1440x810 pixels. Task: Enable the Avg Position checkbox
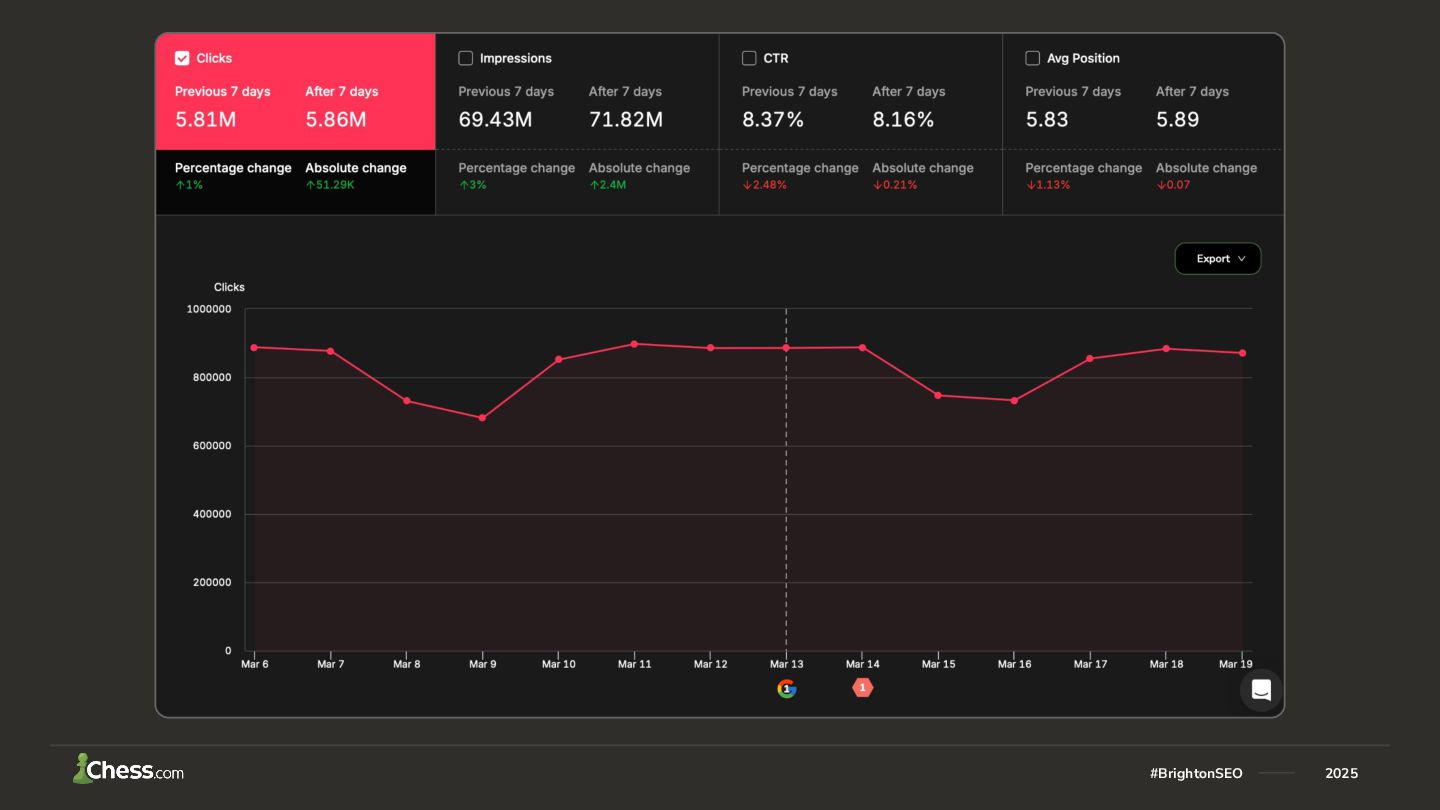point(1032,58)
